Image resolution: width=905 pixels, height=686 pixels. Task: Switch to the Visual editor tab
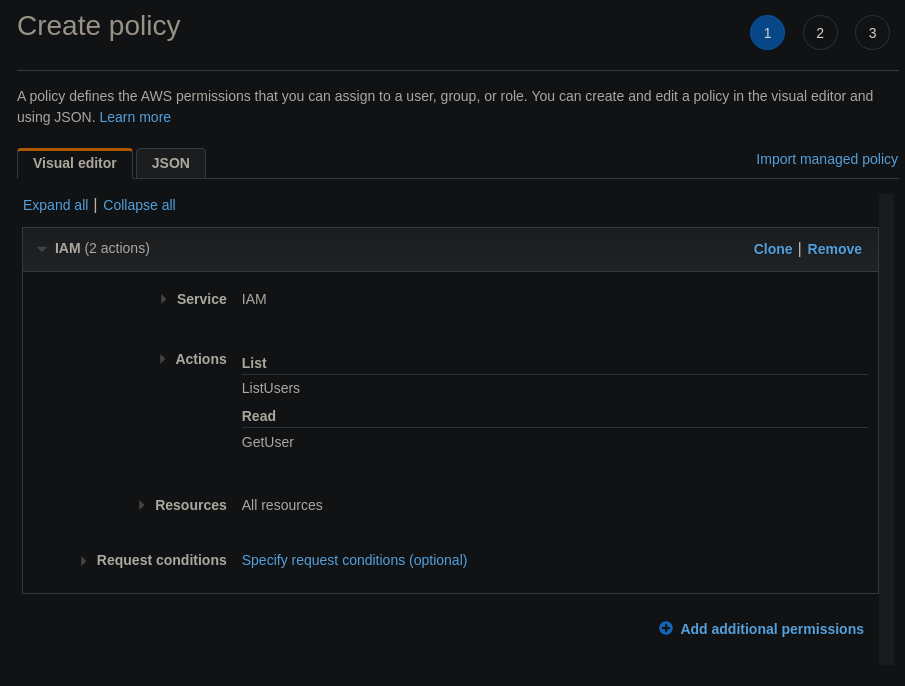click(x=75, y=163)
